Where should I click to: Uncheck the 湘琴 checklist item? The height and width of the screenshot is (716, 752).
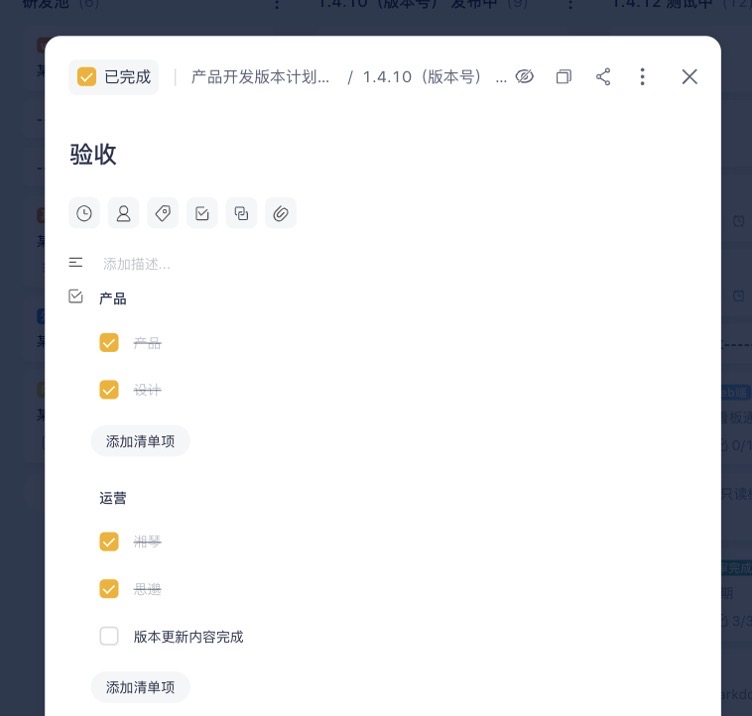(109, 541)
